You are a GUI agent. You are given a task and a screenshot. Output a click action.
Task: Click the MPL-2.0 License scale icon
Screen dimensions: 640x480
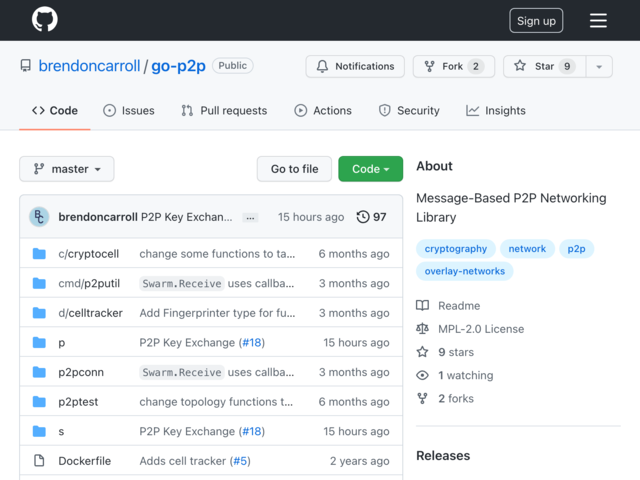tap(422, 329)
